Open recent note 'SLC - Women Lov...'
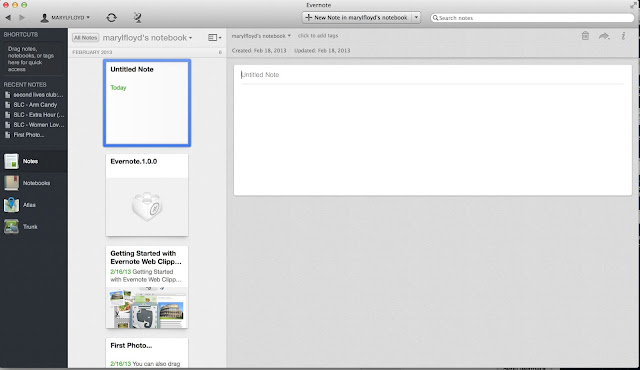This screenshot has width=640, height=370. pos(34,125)
